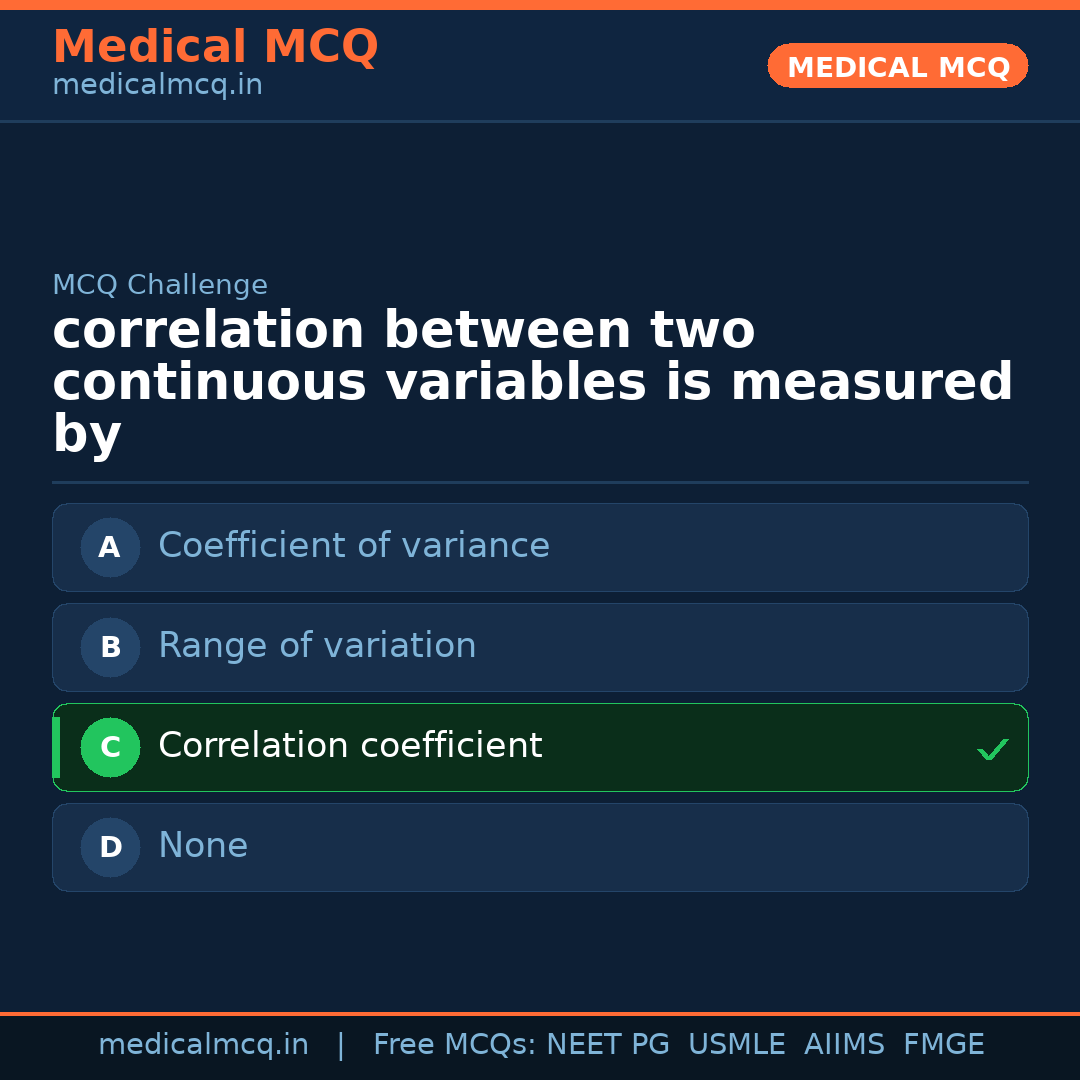Click the question text about correlation

tap(532, 382)
